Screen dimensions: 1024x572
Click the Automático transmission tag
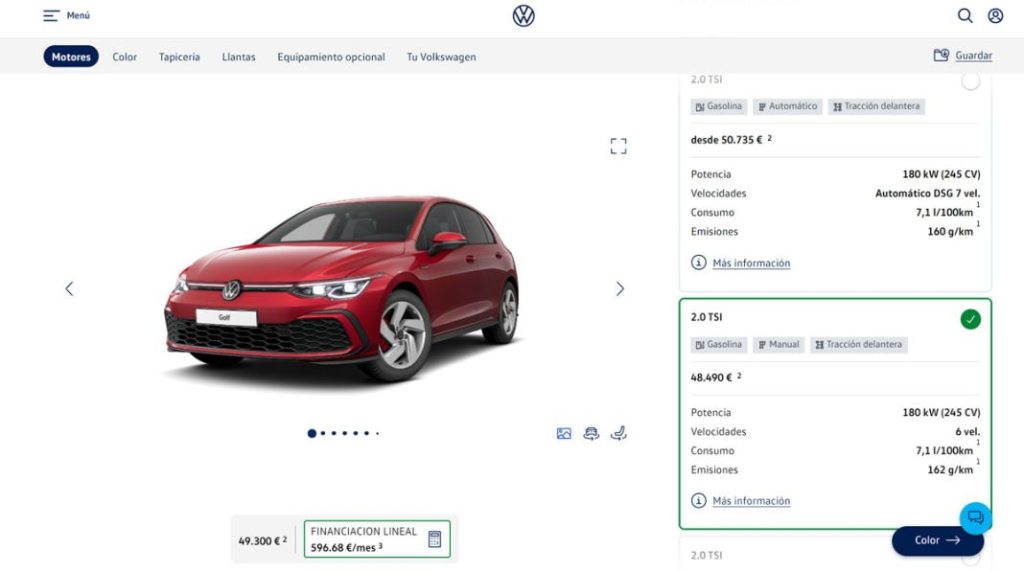(x=788, y=106)
